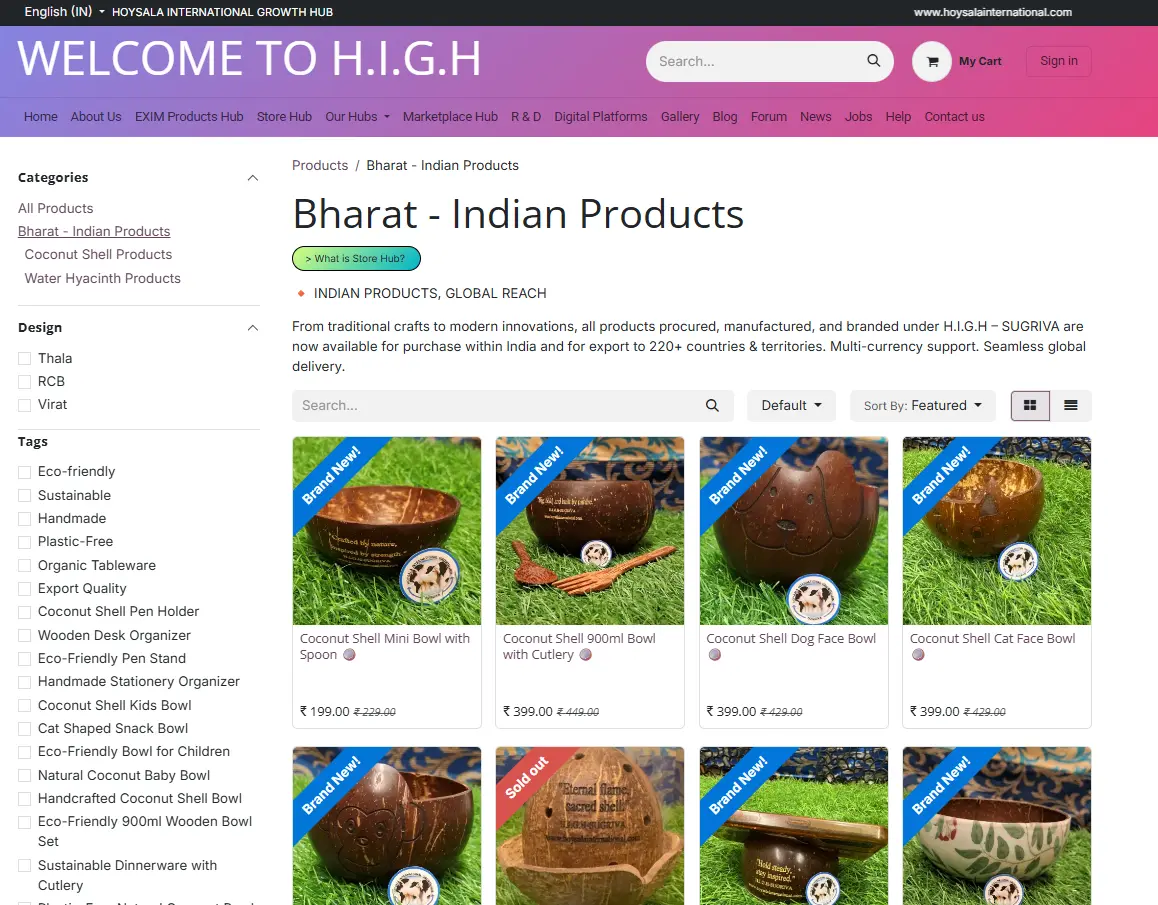Collapse the Categories section chevron

pyautogui.click(x=253, y=178)
